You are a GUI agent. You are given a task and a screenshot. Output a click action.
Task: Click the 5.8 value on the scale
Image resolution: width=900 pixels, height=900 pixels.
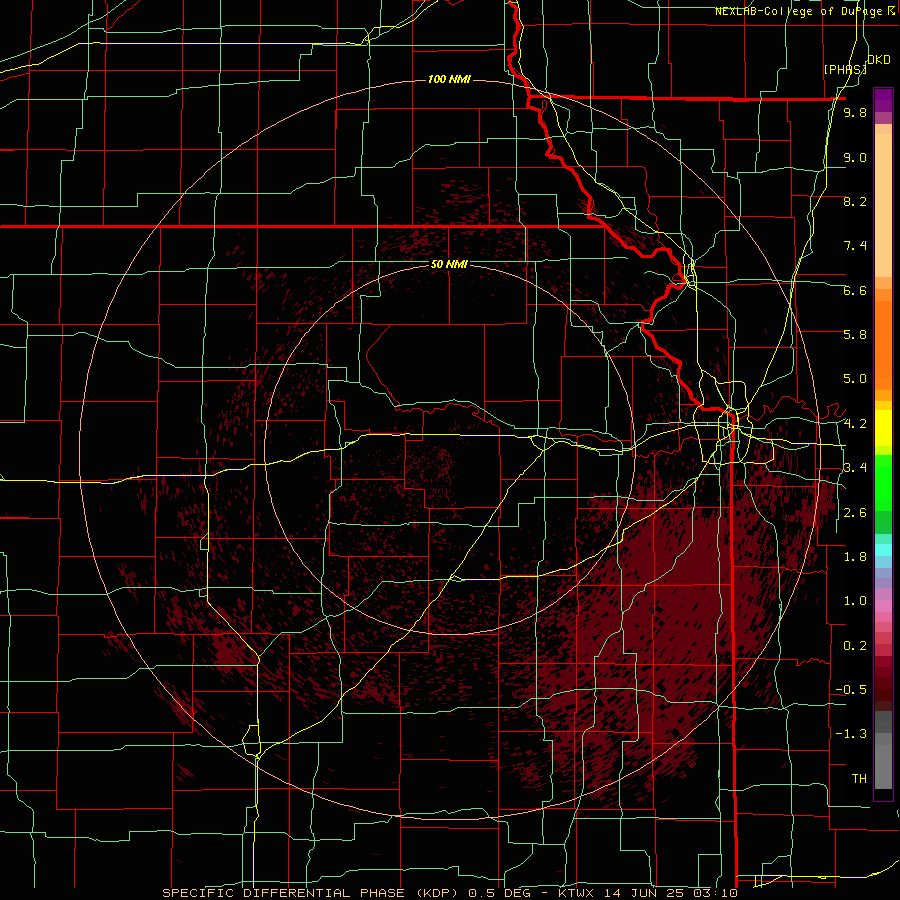tap(855, 335)
